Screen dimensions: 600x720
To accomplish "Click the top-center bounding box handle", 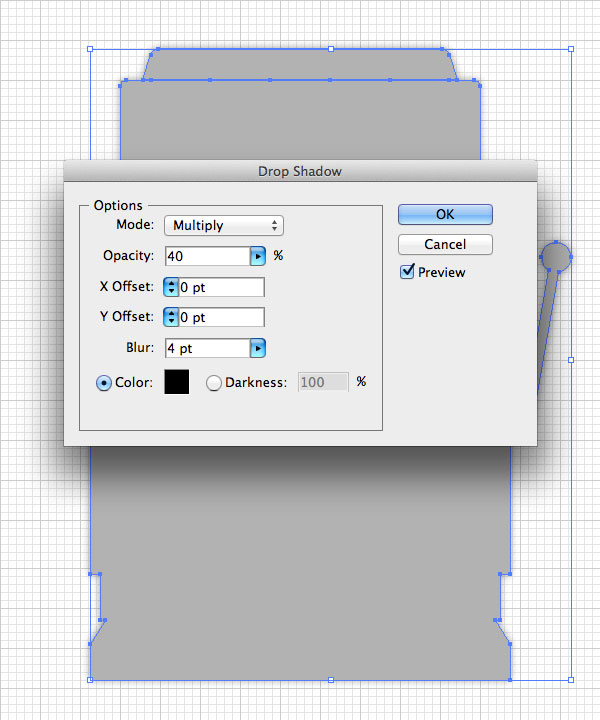I will tap(331, 49).
